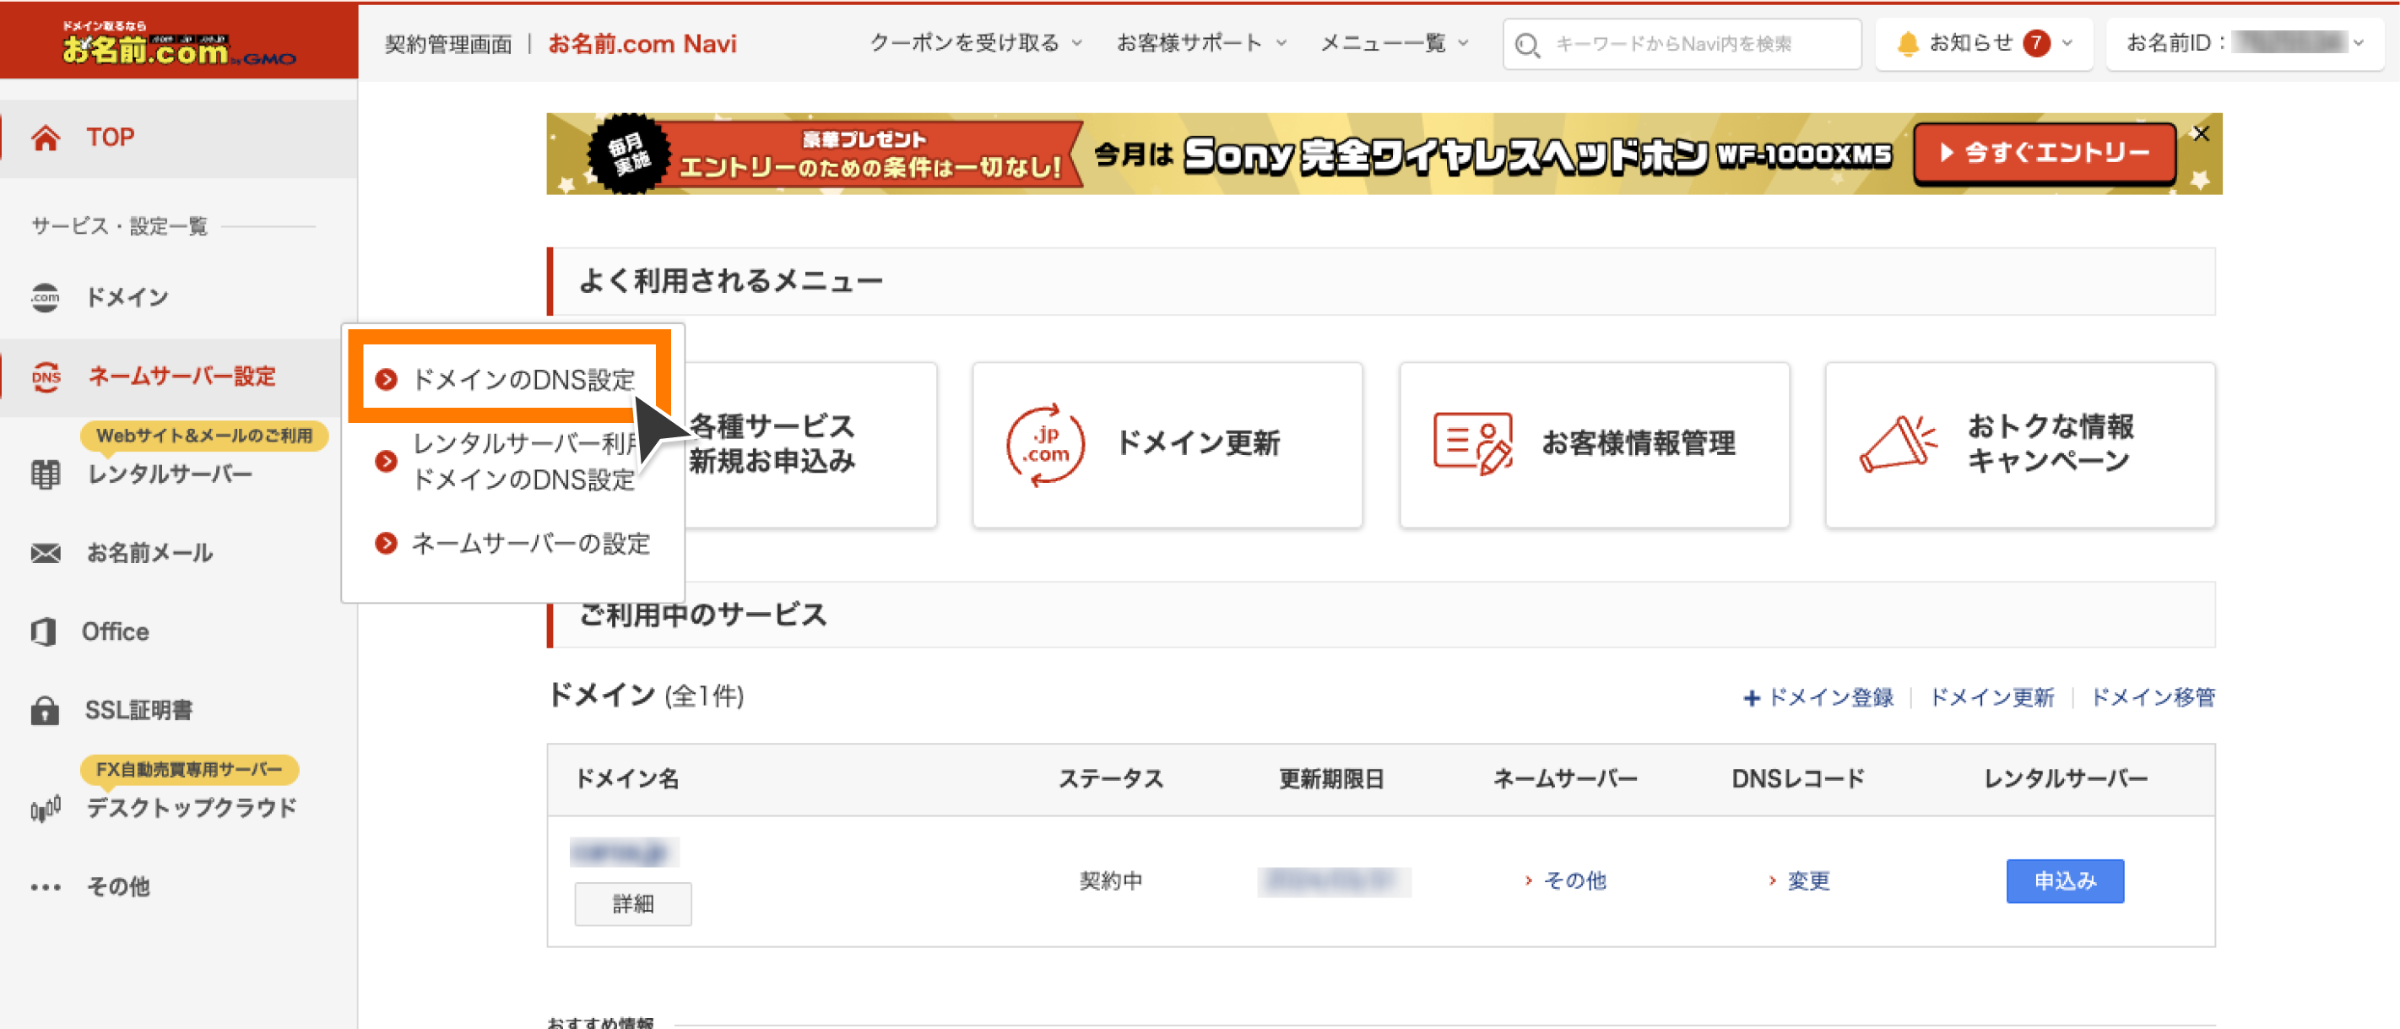2400x1029 pixels.
Task: Click the SSL証明書 lock icon
Action: 45,710
